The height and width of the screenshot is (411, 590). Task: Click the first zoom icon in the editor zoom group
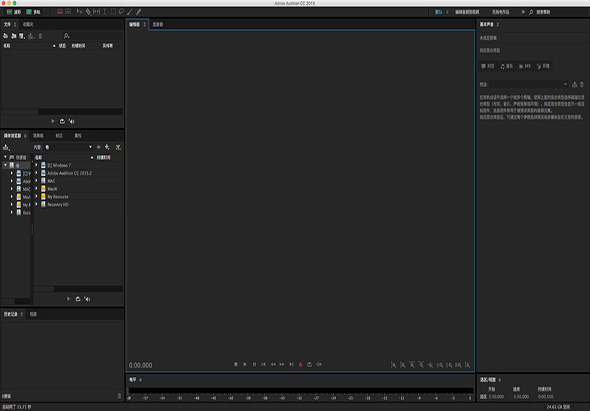(394, 365)
